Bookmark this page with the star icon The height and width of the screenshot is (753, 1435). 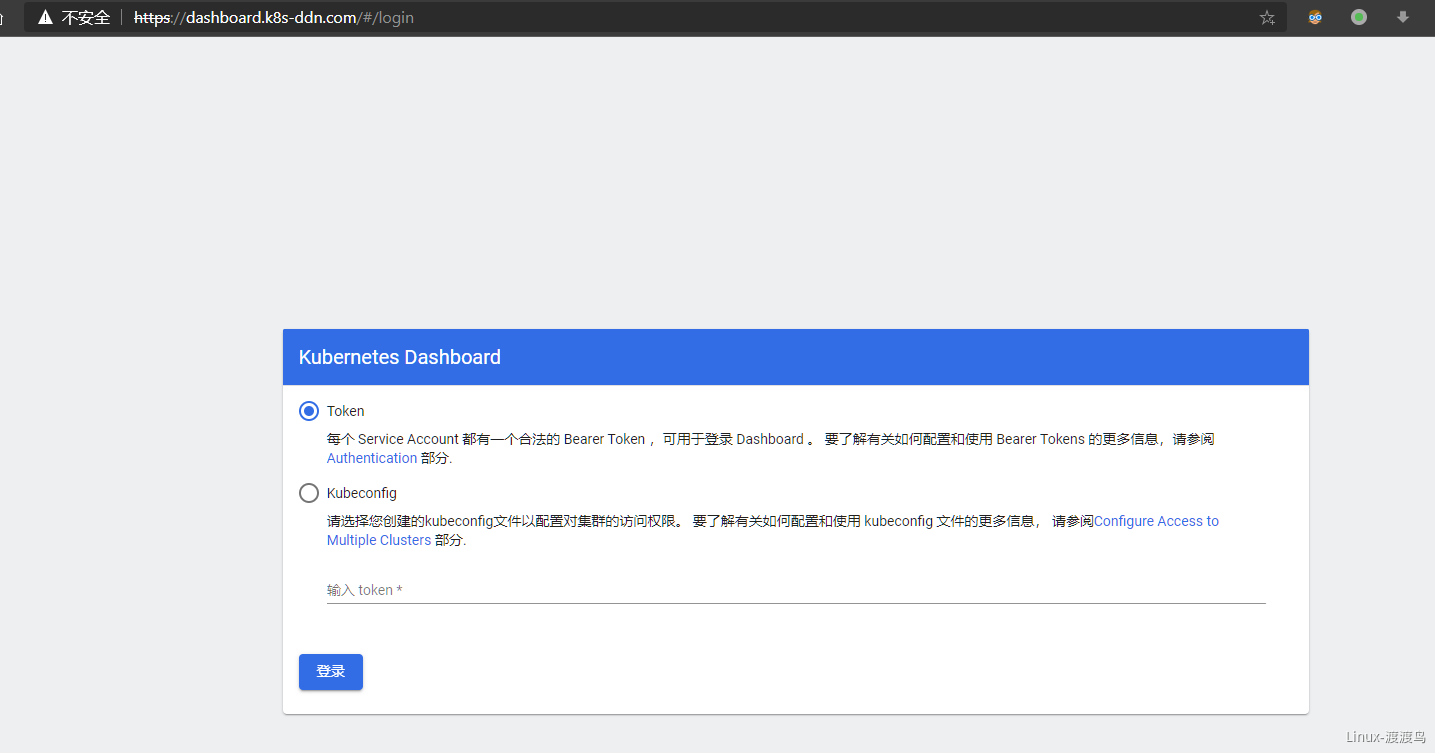click(1267, 17)
